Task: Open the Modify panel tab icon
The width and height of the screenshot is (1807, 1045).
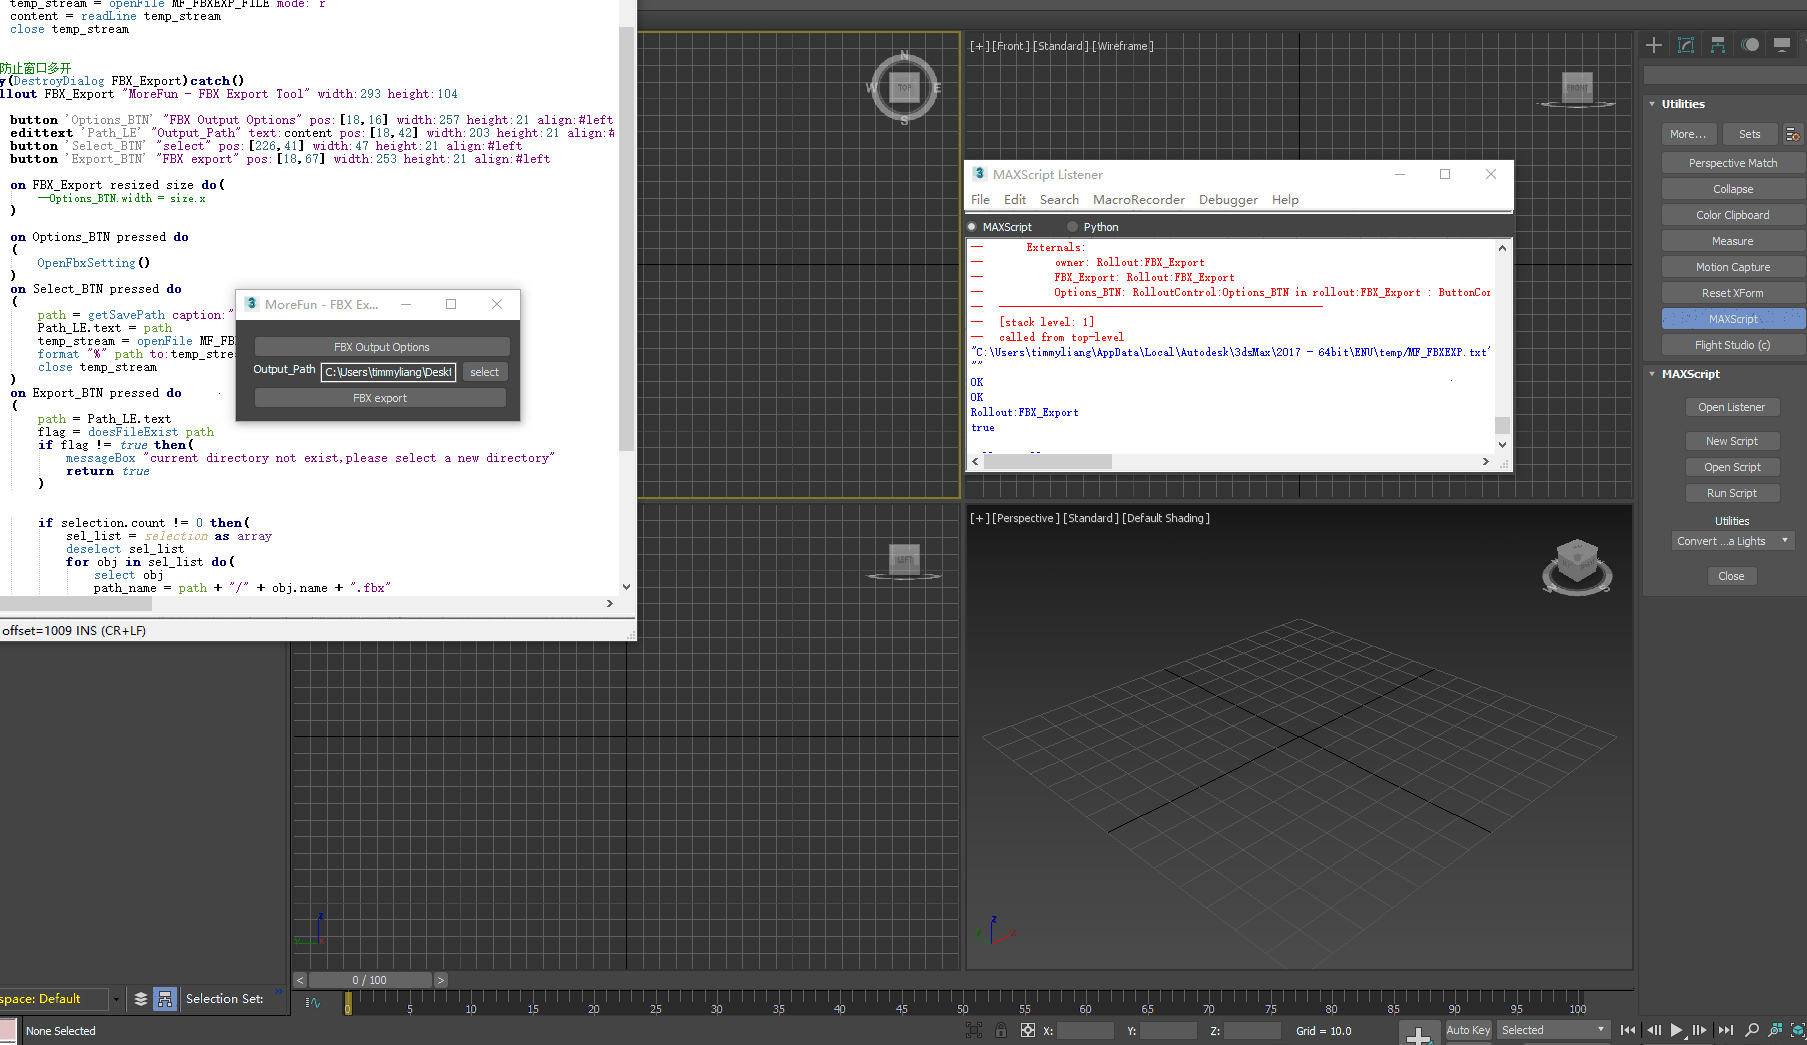Action: 1686,45
